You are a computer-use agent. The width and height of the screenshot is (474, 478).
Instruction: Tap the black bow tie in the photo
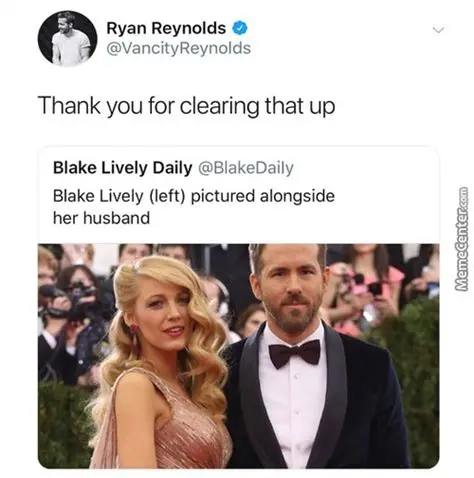pyautogui.click(x=294, y=354)
